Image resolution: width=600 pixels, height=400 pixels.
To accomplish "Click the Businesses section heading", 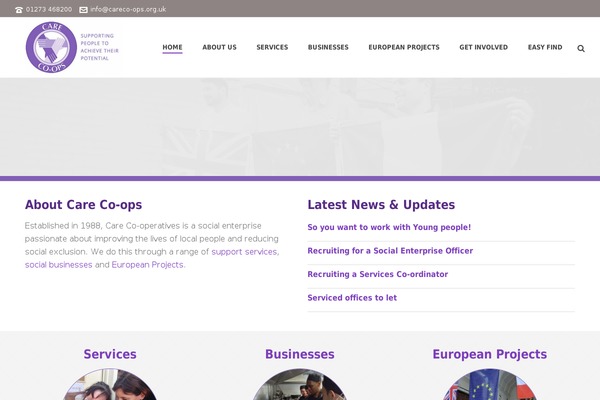I will (x=300, y=354).
